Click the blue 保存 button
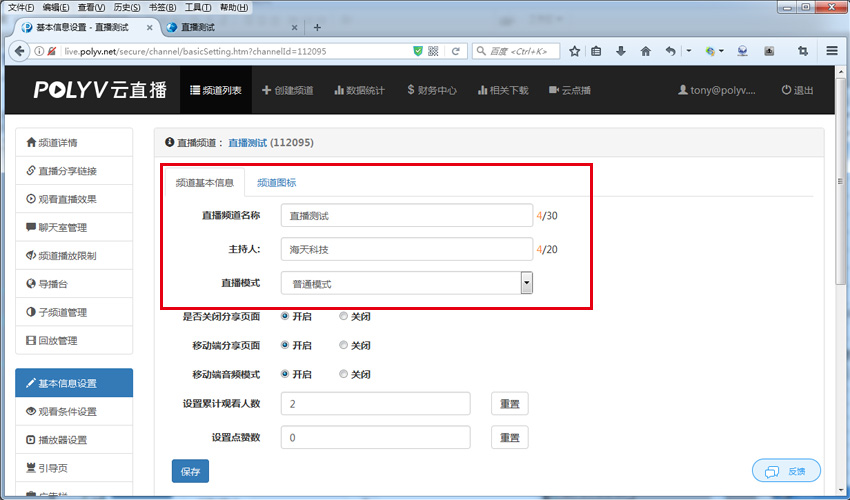850x500 pixels. point(190,470)
